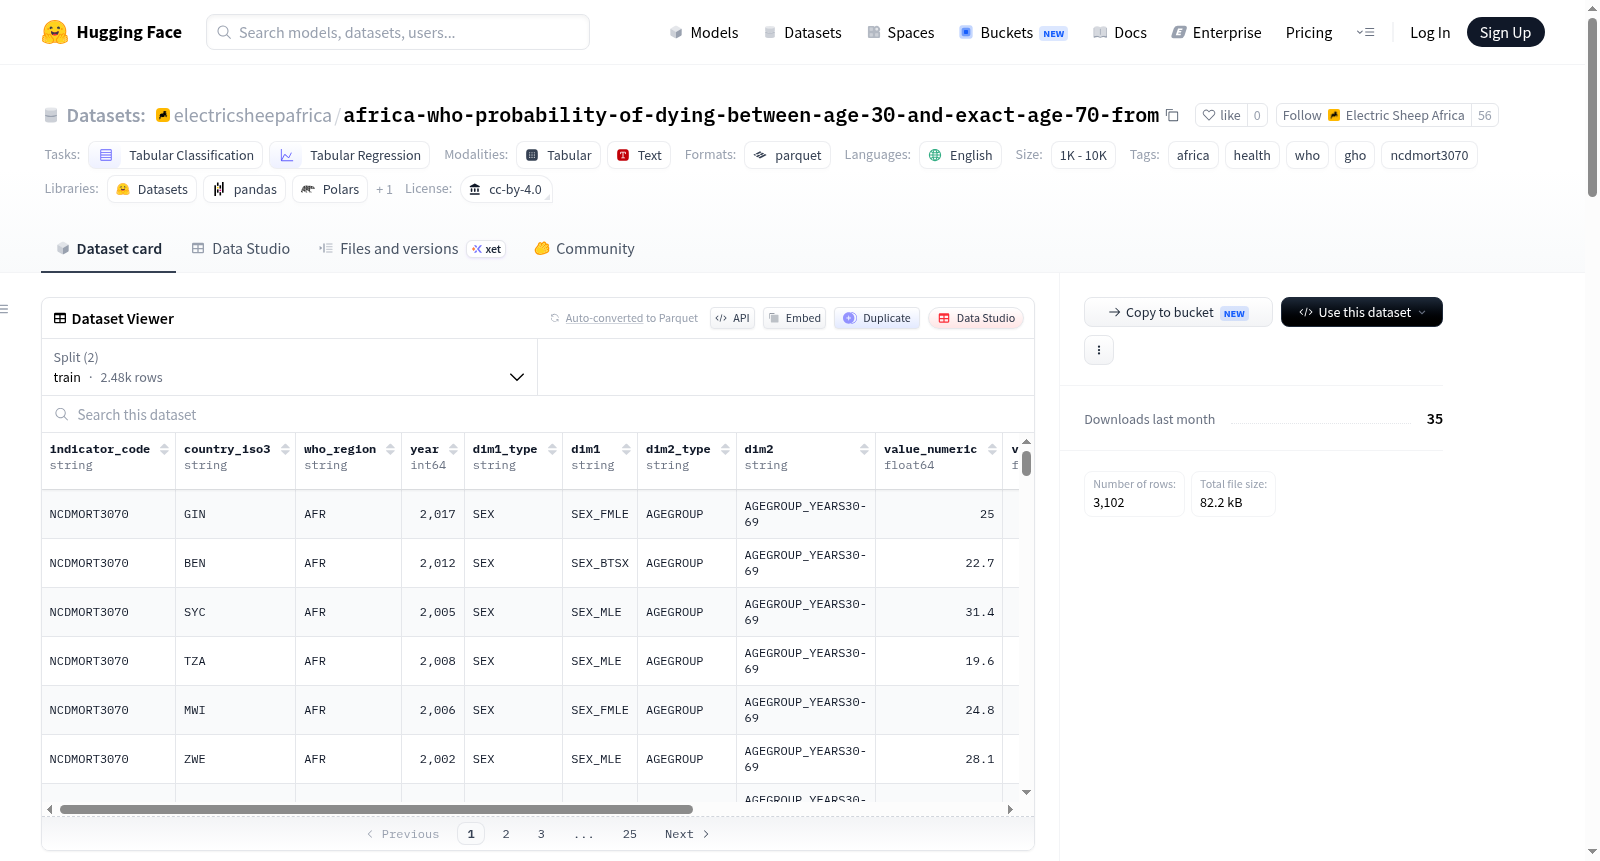Image resolution: width=1600 pixels, height=861 pixels.
Task: Sort by value_numeric column
Action: click(x=992, y=450)
